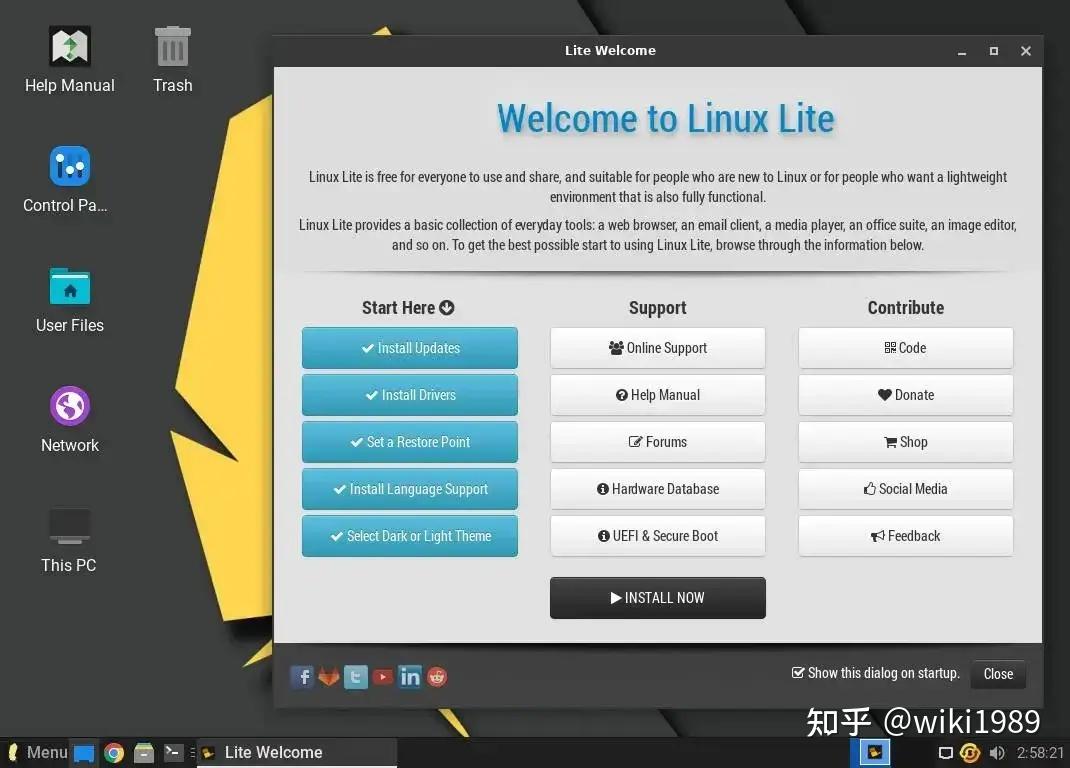Toggle Install Language Support option
Image resolution: width=1070 pixels, height=768 pixels.
pos(409,489)
